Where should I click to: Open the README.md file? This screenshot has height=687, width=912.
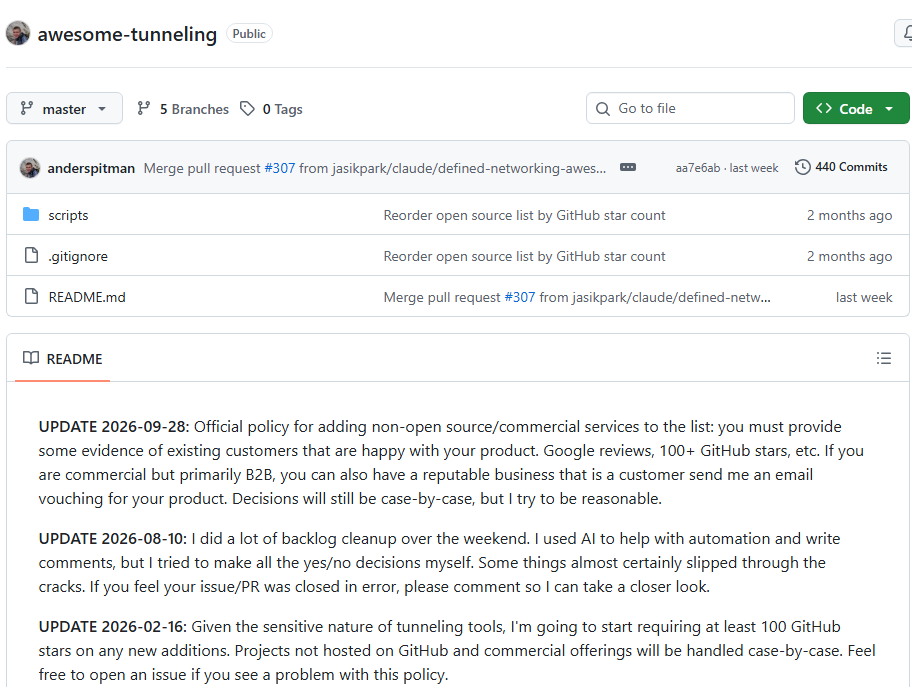pos(87,297)
